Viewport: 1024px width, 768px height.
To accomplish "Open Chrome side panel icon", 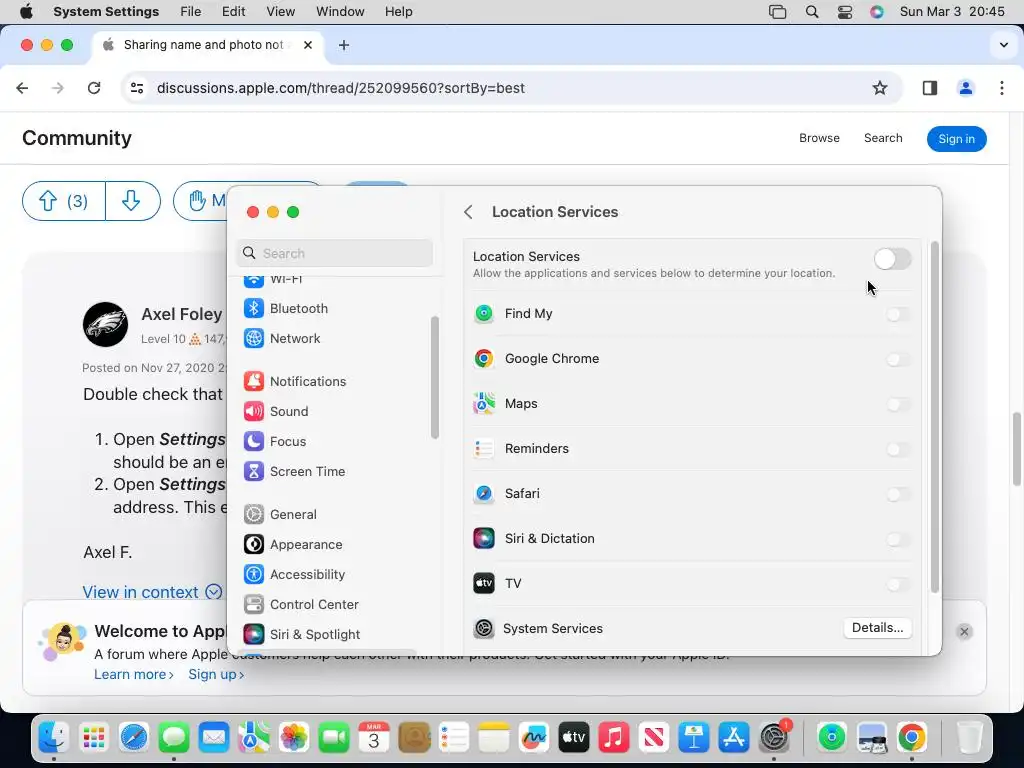I will (x=929, y=88).
